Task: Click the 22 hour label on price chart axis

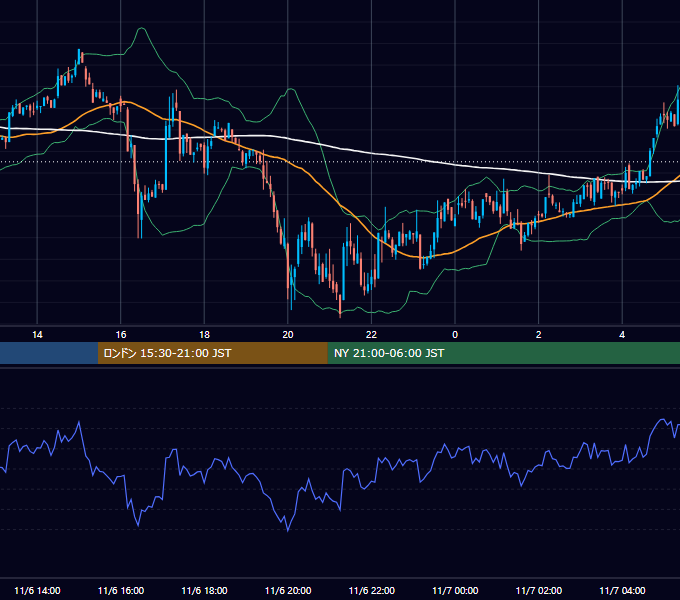Action: click(372, 335)
